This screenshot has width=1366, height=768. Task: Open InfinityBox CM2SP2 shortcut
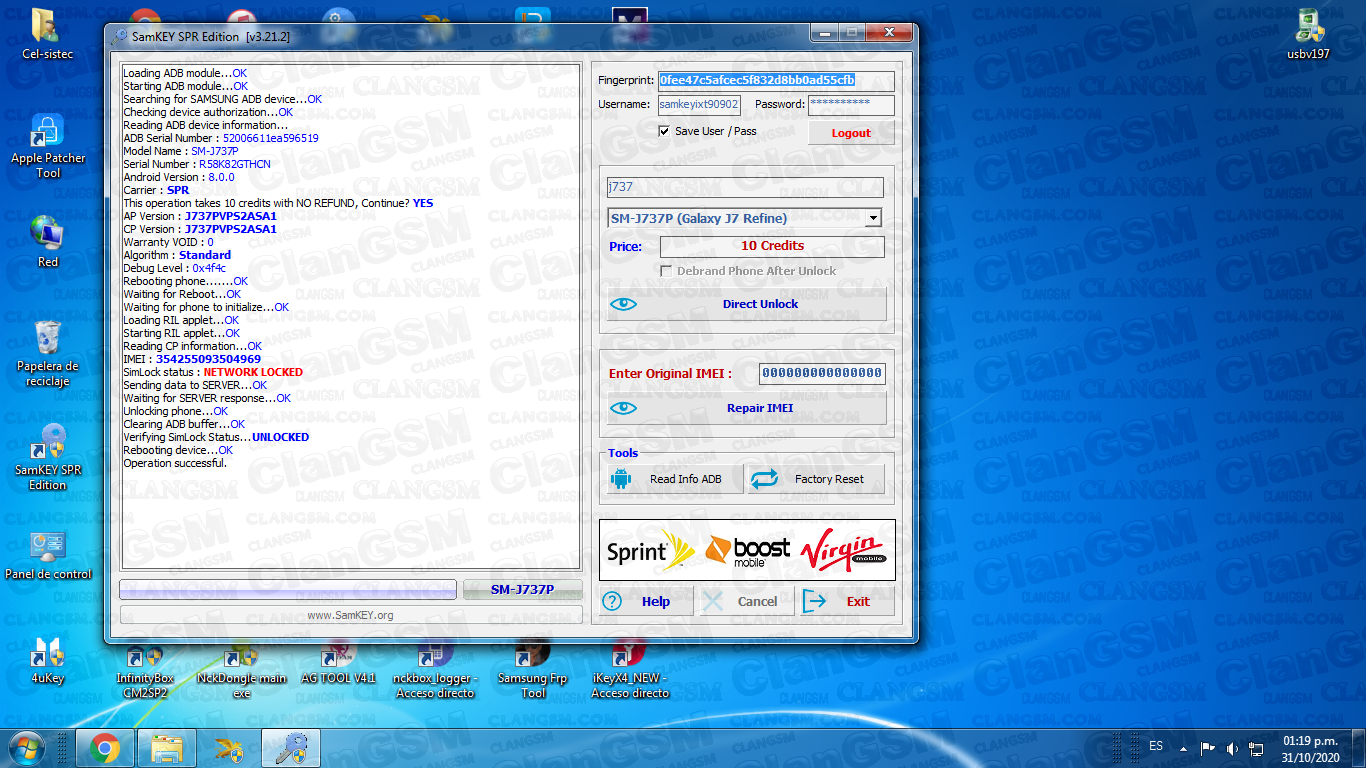point(145,671)
